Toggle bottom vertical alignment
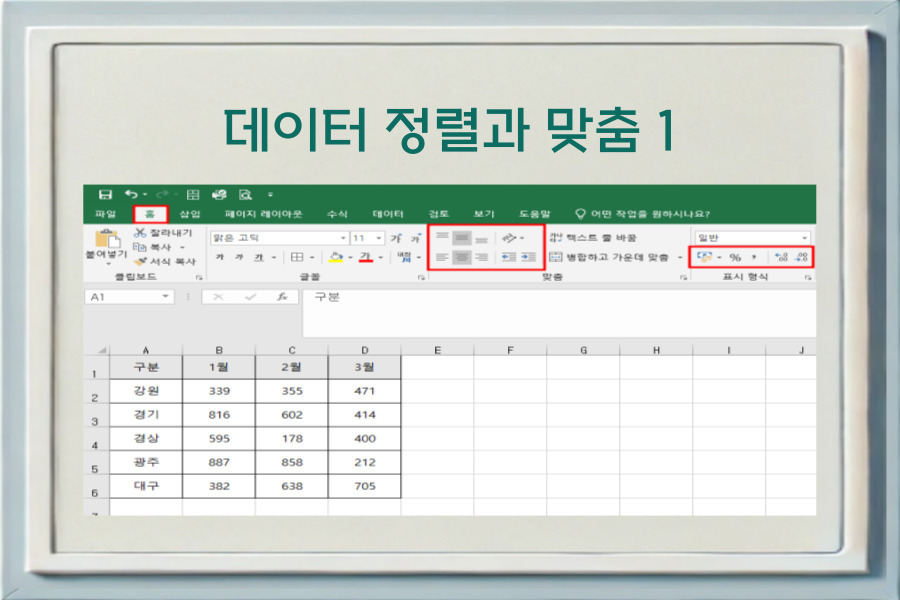The width and height of the screenshot is (900, 600). [482, 238]
